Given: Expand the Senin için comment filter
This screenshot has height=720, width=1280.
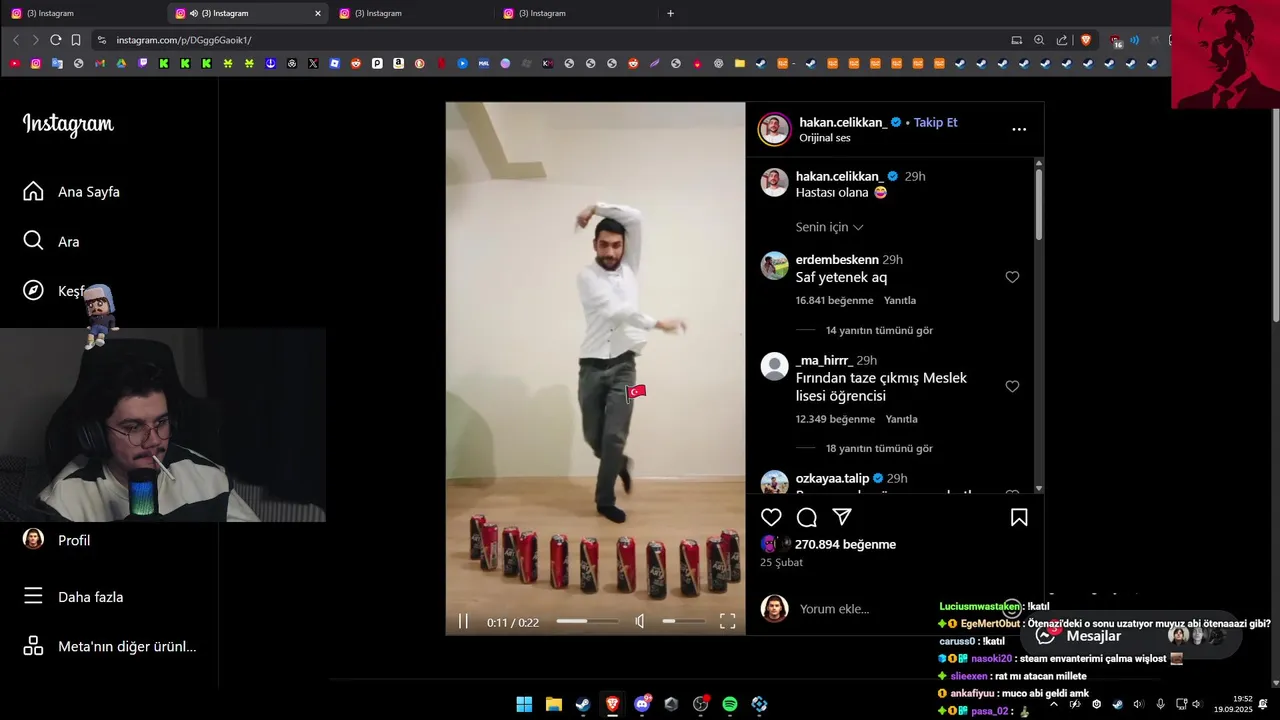Looking at the screenshot, I should click(x=829, y=227).
